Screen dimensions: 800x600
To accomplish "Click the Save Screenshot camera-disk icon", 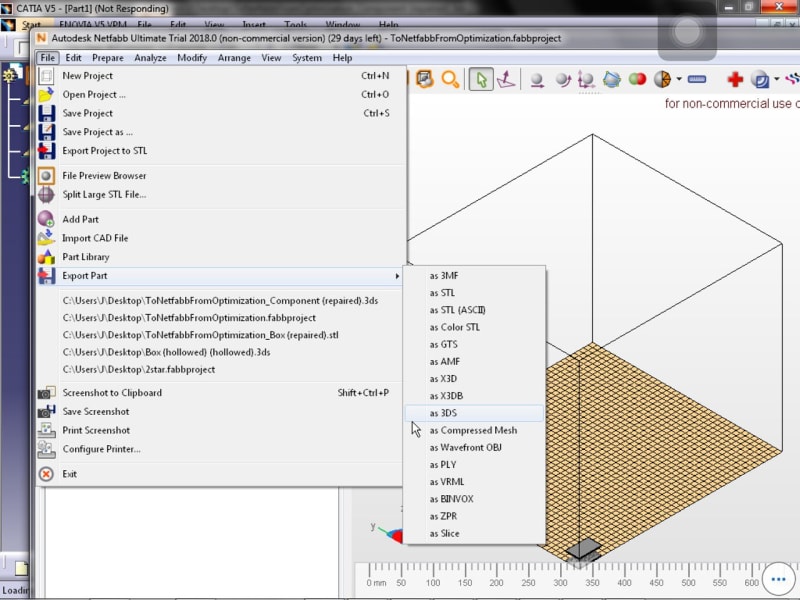I will click(46, 411).
